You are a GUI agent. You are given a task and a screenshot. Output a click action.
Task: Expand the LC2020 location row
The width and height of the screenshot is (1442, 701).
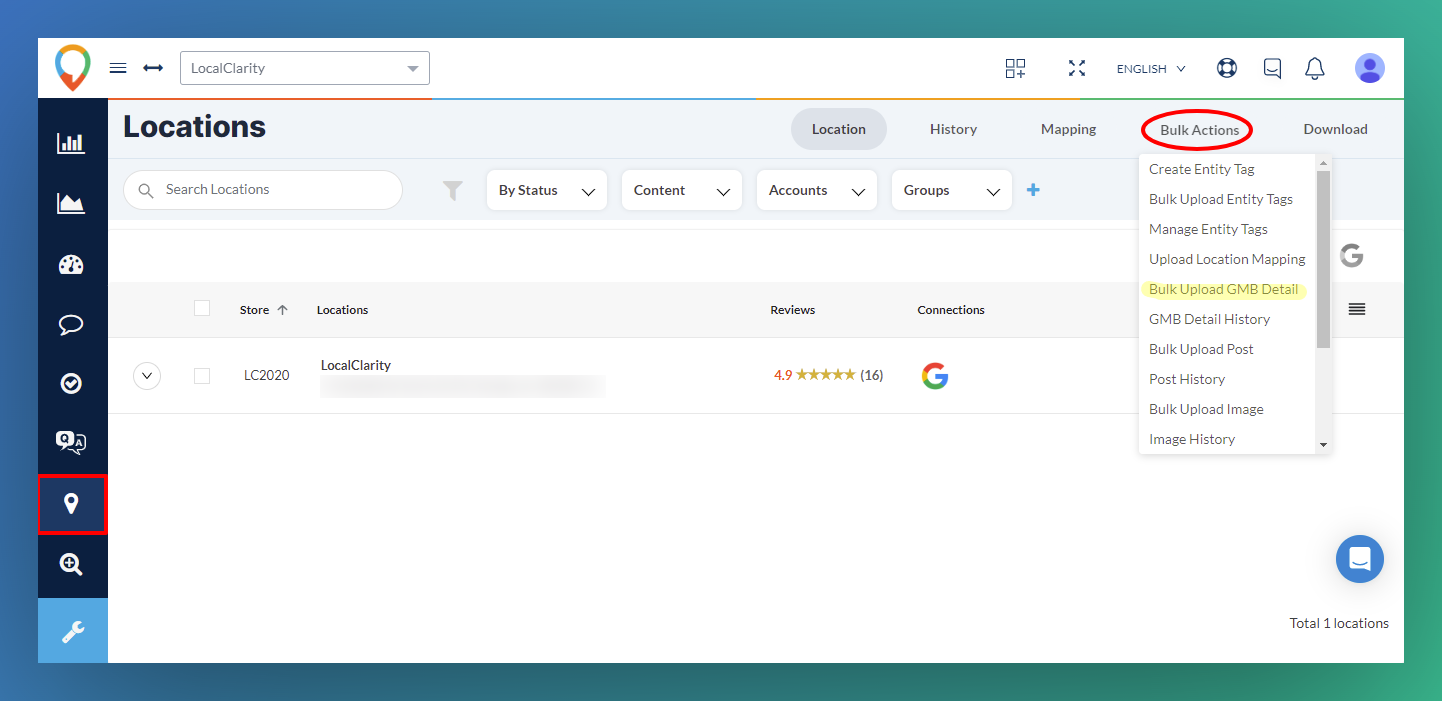click(147, 376)
